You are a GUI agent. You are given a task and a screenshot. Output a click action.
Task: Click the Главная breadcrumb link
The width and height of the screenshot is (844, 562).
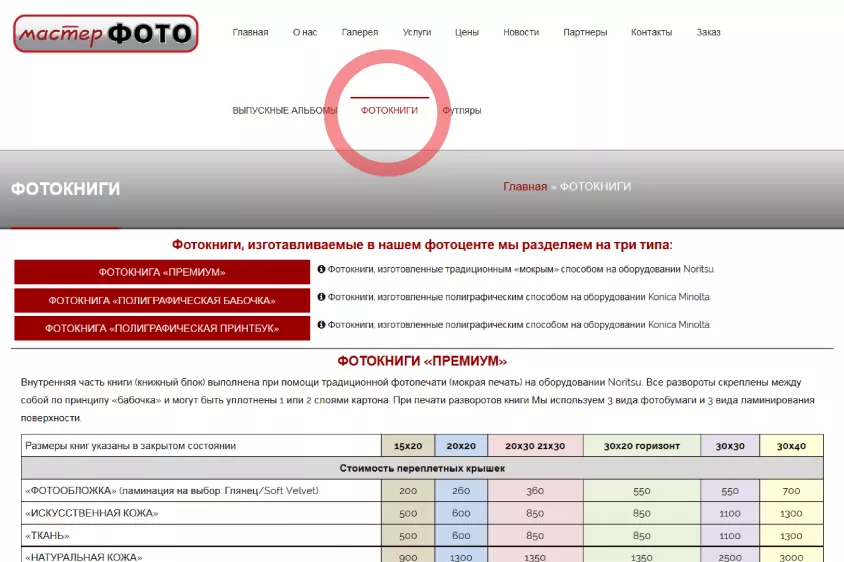coord(524,187)
